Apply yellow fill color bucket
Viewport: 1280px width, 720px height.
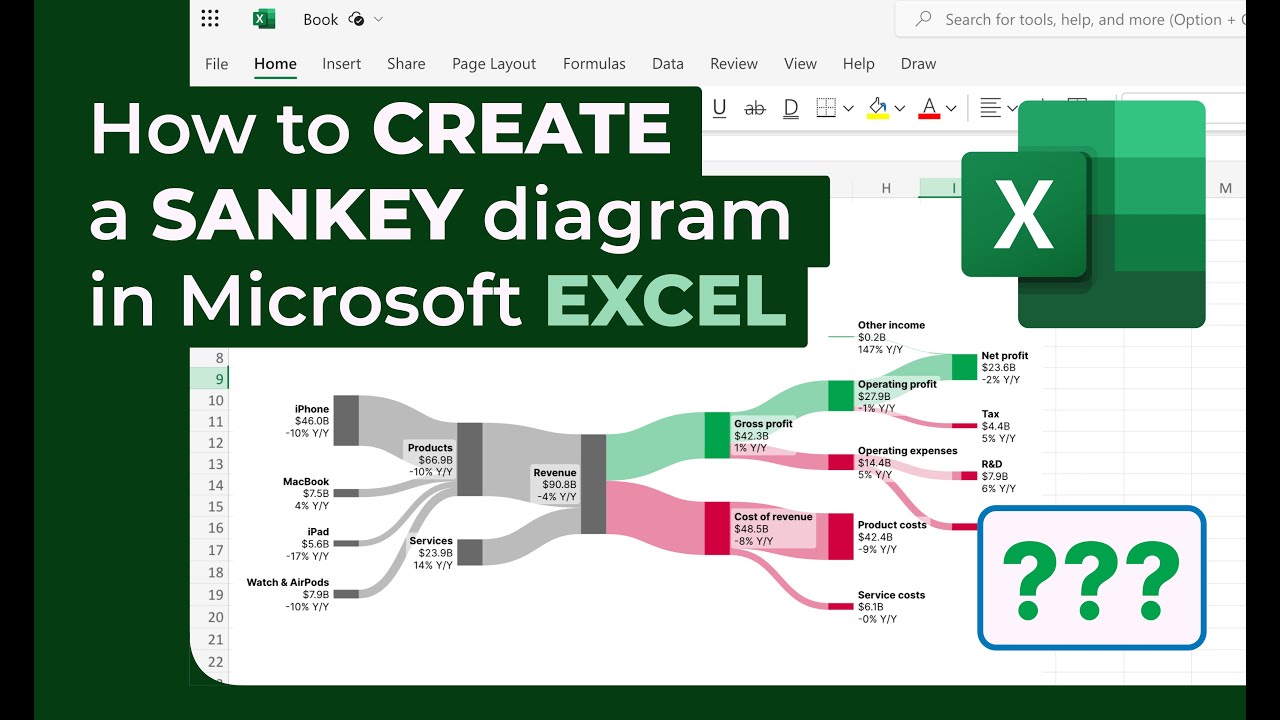pyautogui.click(x=878, y=108)
